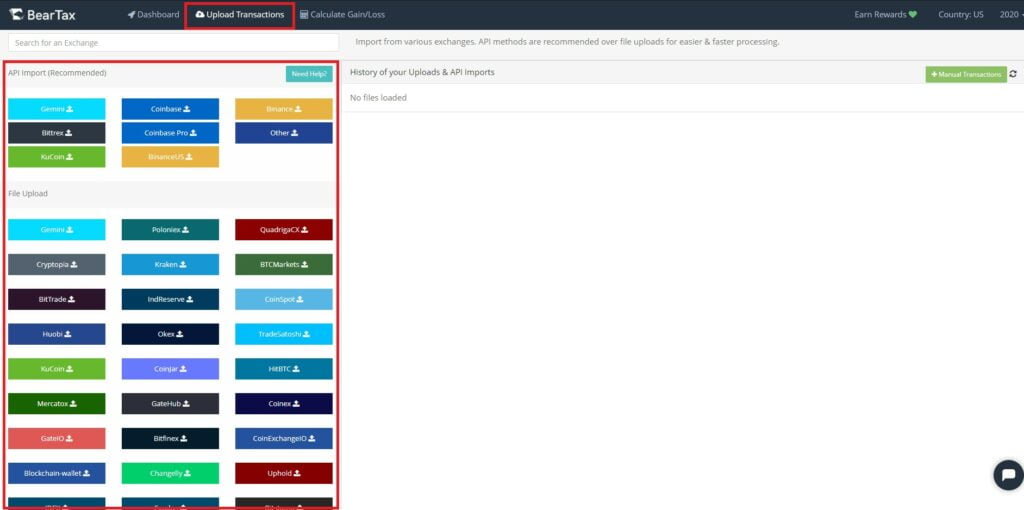This screenshot has height=510, width=1024.
Task: Open Earn Rewards link
Action: pyautogui.click(x=886, y=14)
